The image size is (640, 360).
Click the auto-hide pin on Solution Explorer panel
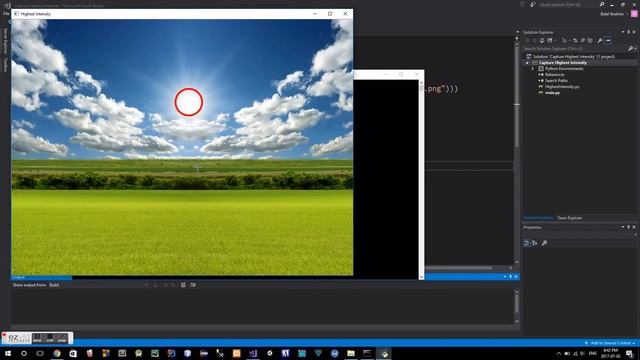[629, 32]
